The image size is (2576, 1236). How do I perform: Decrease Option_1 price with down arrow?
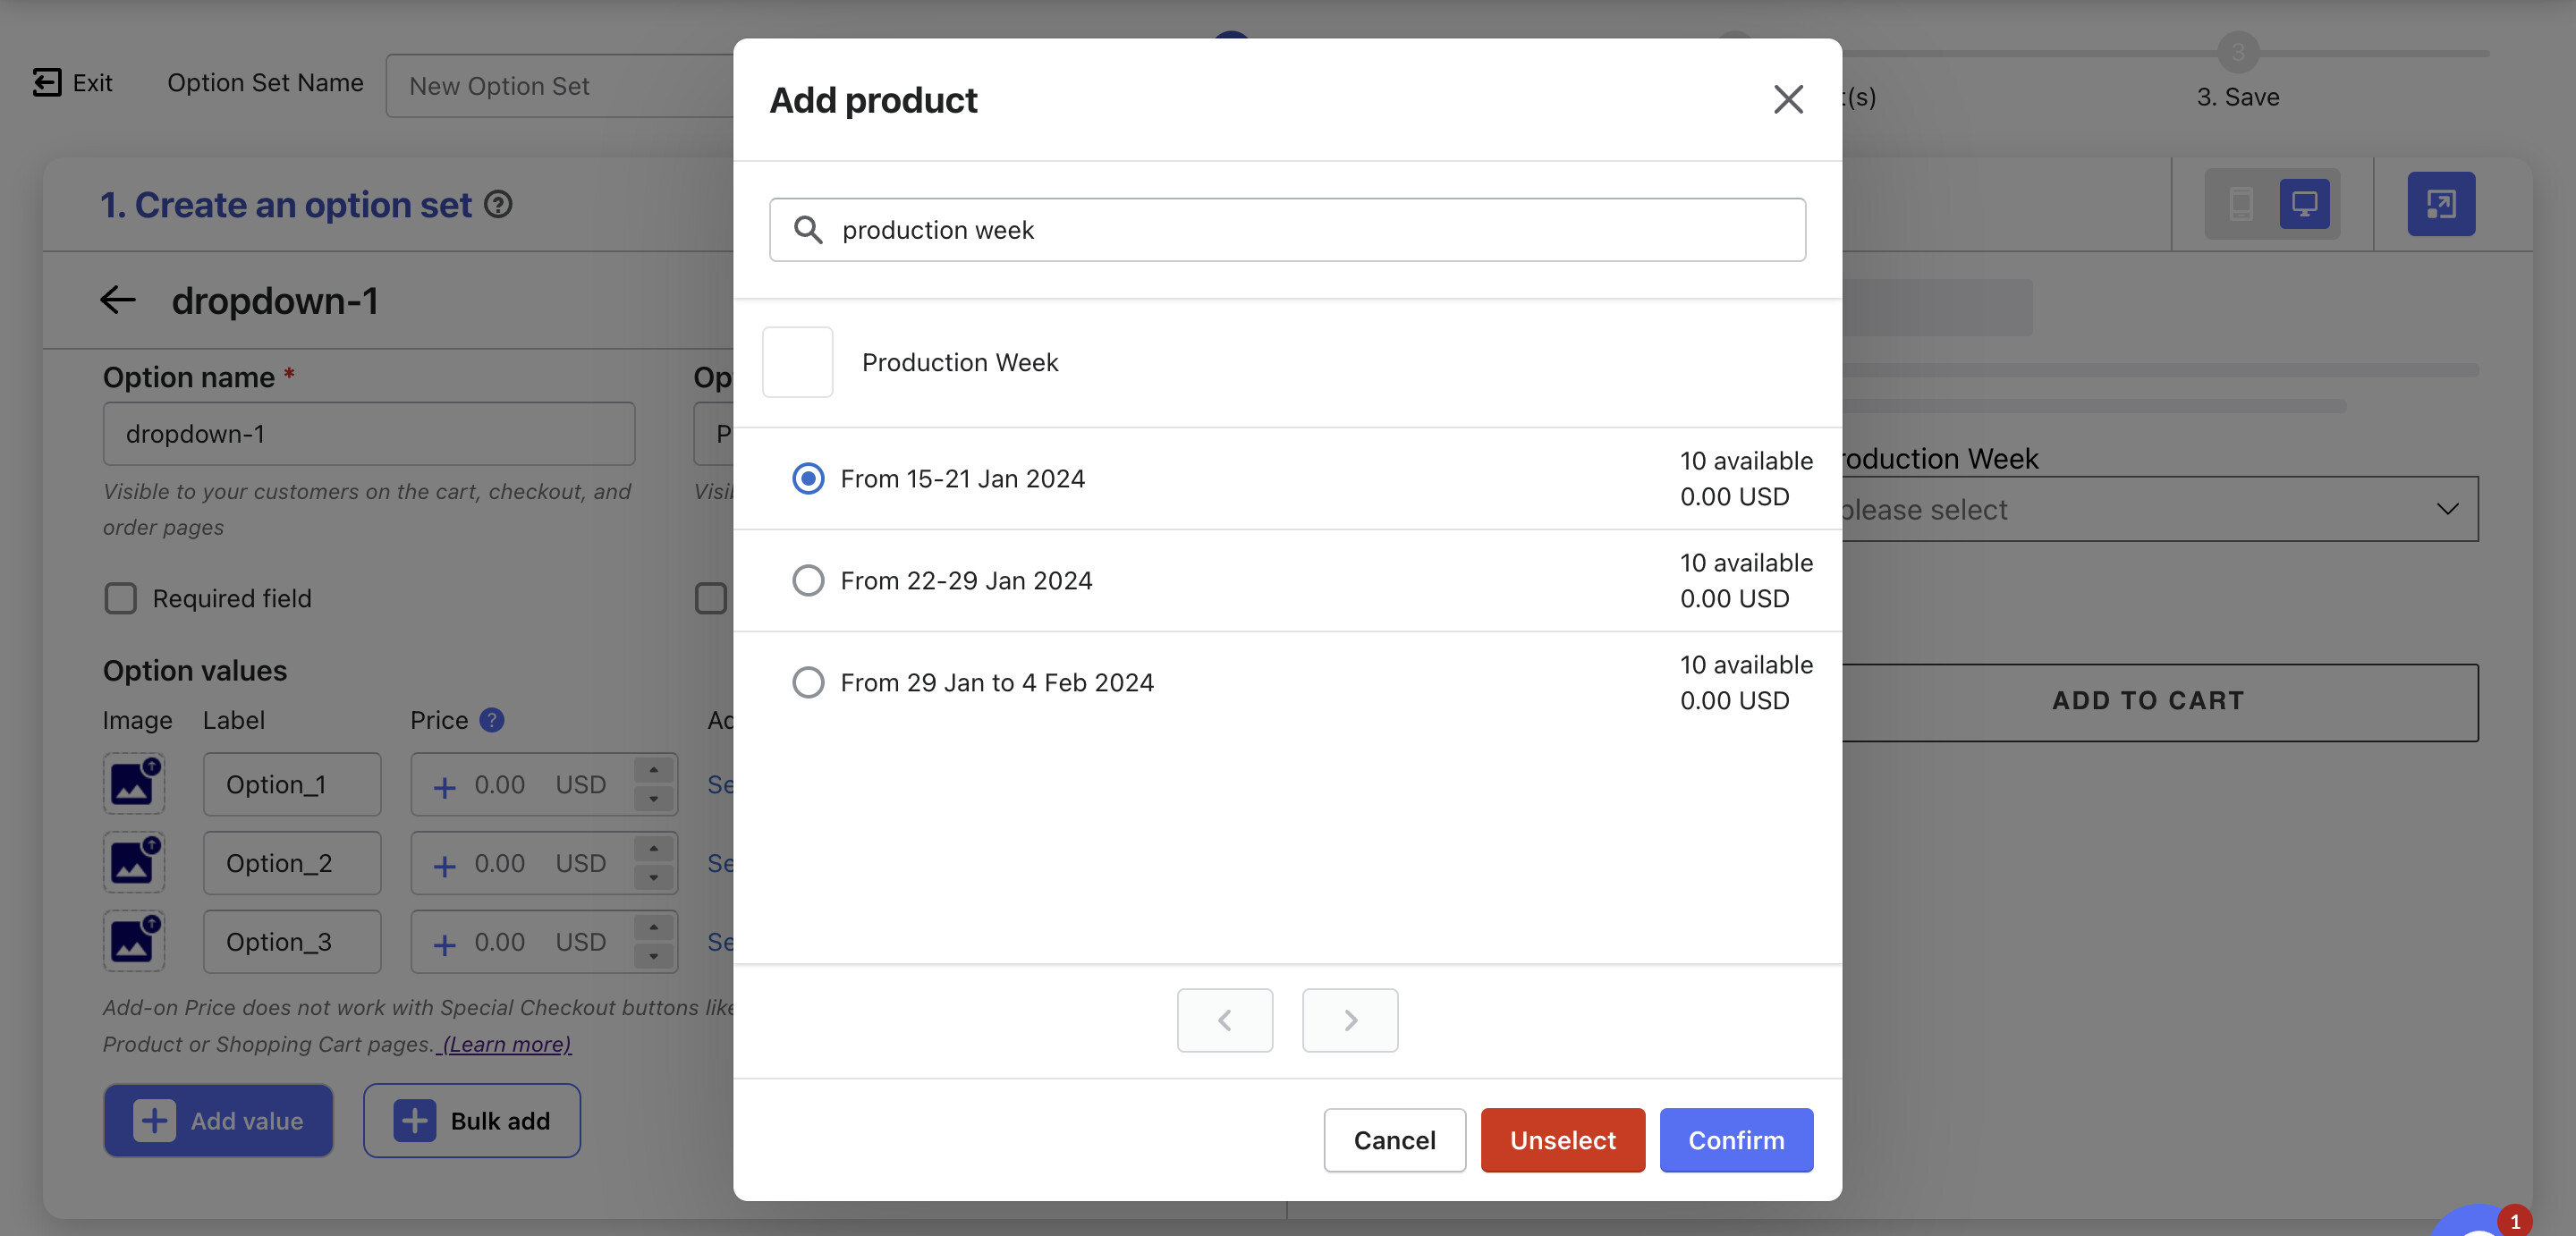pos(654,799)
